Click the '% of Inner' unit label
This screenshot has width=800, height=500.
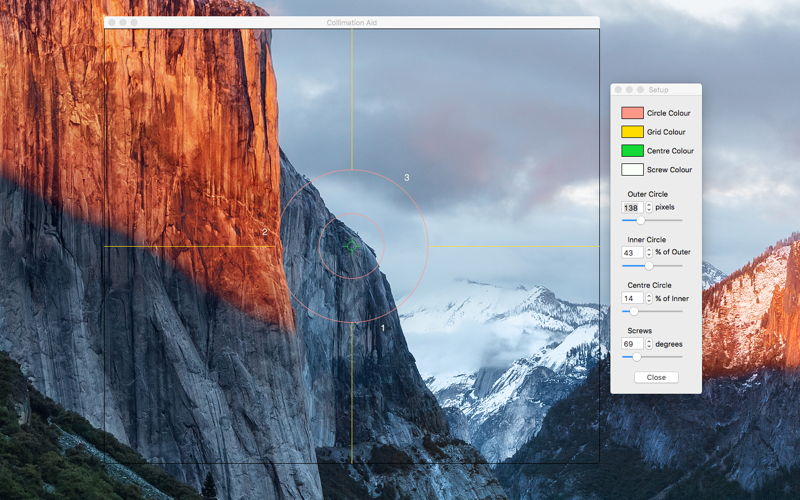(x=672, y=298)
